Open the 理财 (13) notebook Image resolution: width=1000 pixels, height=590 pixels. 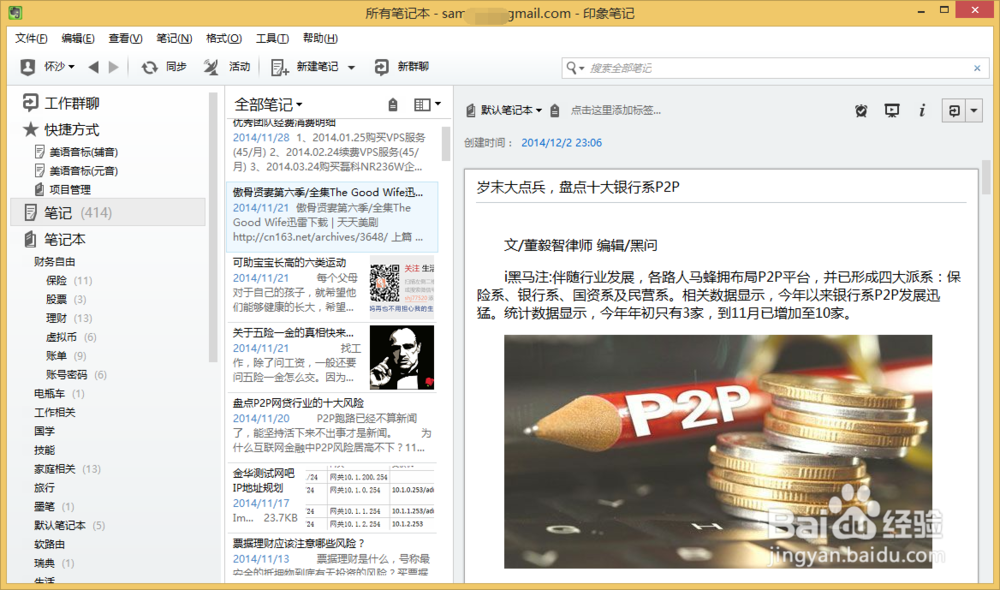tap(69, 318)
